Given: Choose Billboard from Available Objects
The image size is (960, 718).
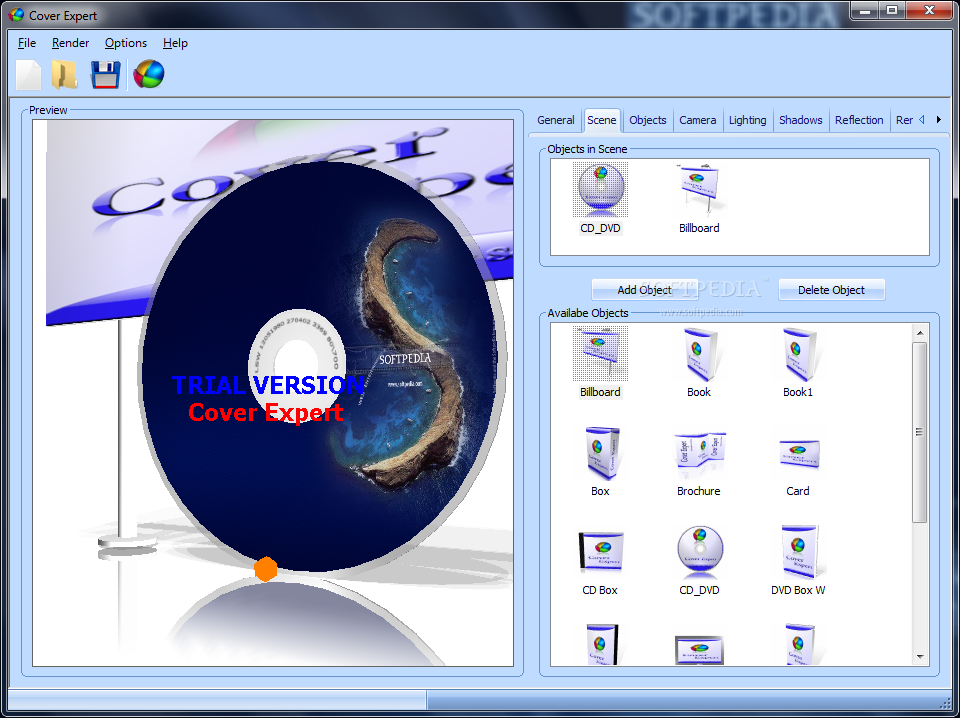Looking at the screenshot, I should (x=601, y=362).
